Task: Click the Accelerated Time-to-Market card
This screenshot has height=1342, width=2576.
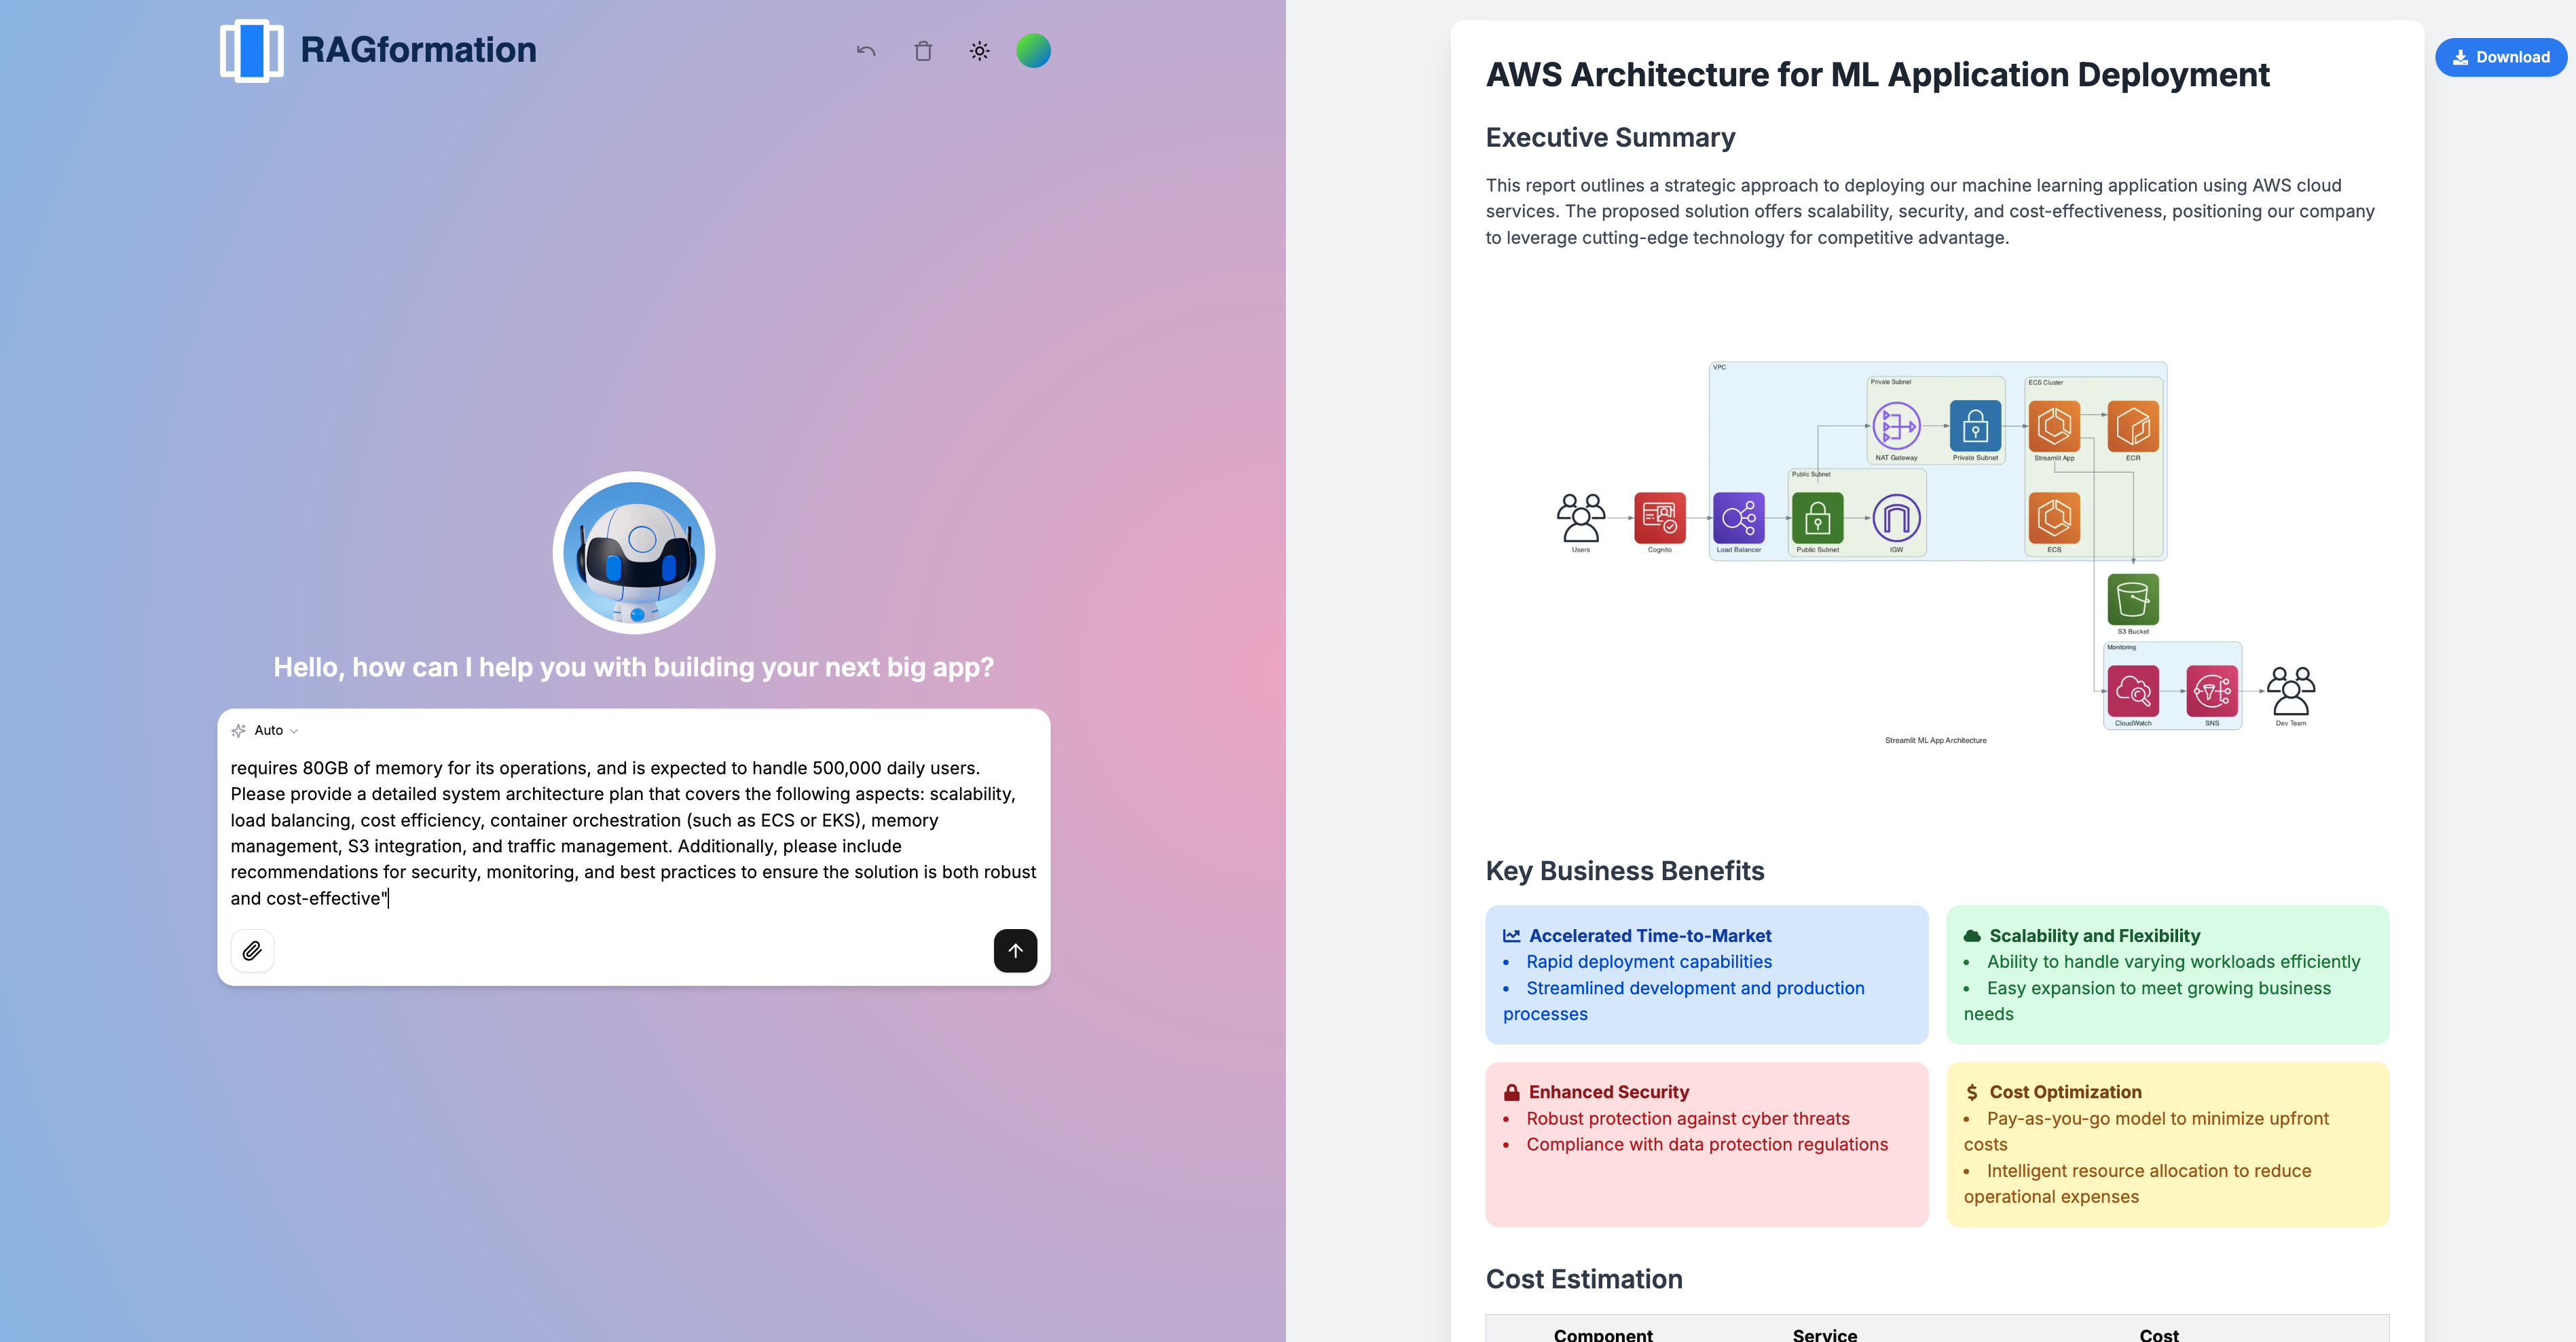Action: tap(1706, 974)
